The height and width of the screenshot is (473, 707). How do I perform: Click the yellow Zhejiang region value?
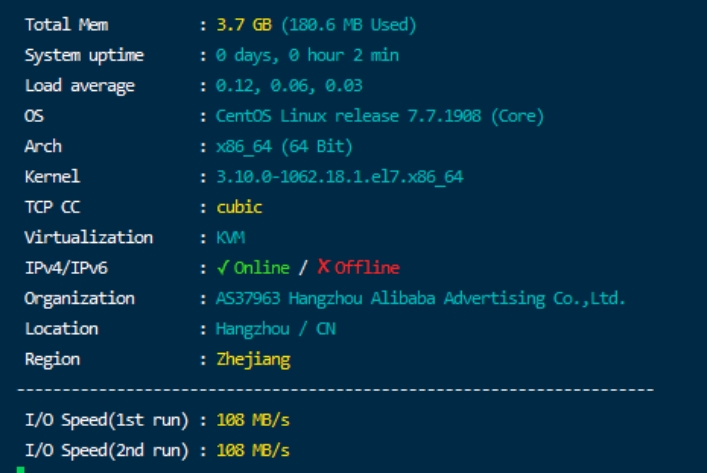click(253, 359)
